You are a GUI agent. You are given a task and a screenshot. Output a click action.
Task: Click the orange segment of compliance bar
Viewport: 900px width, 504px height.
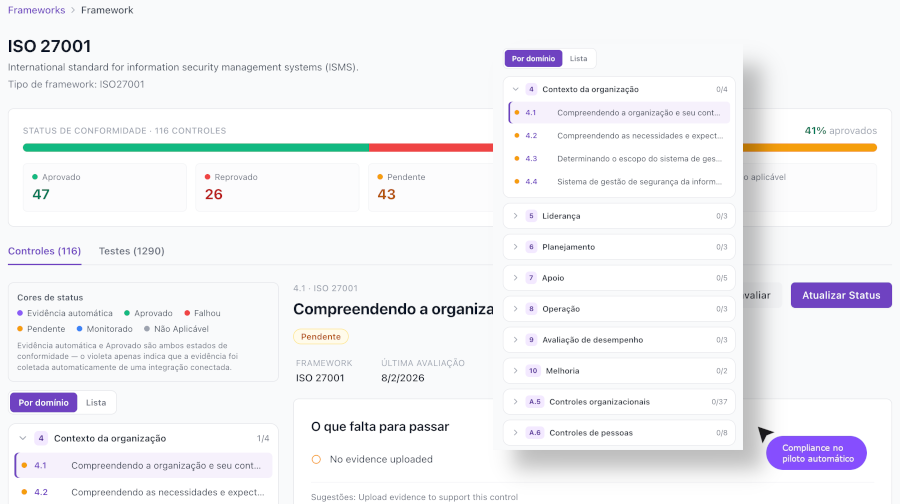tap(810, 148)
